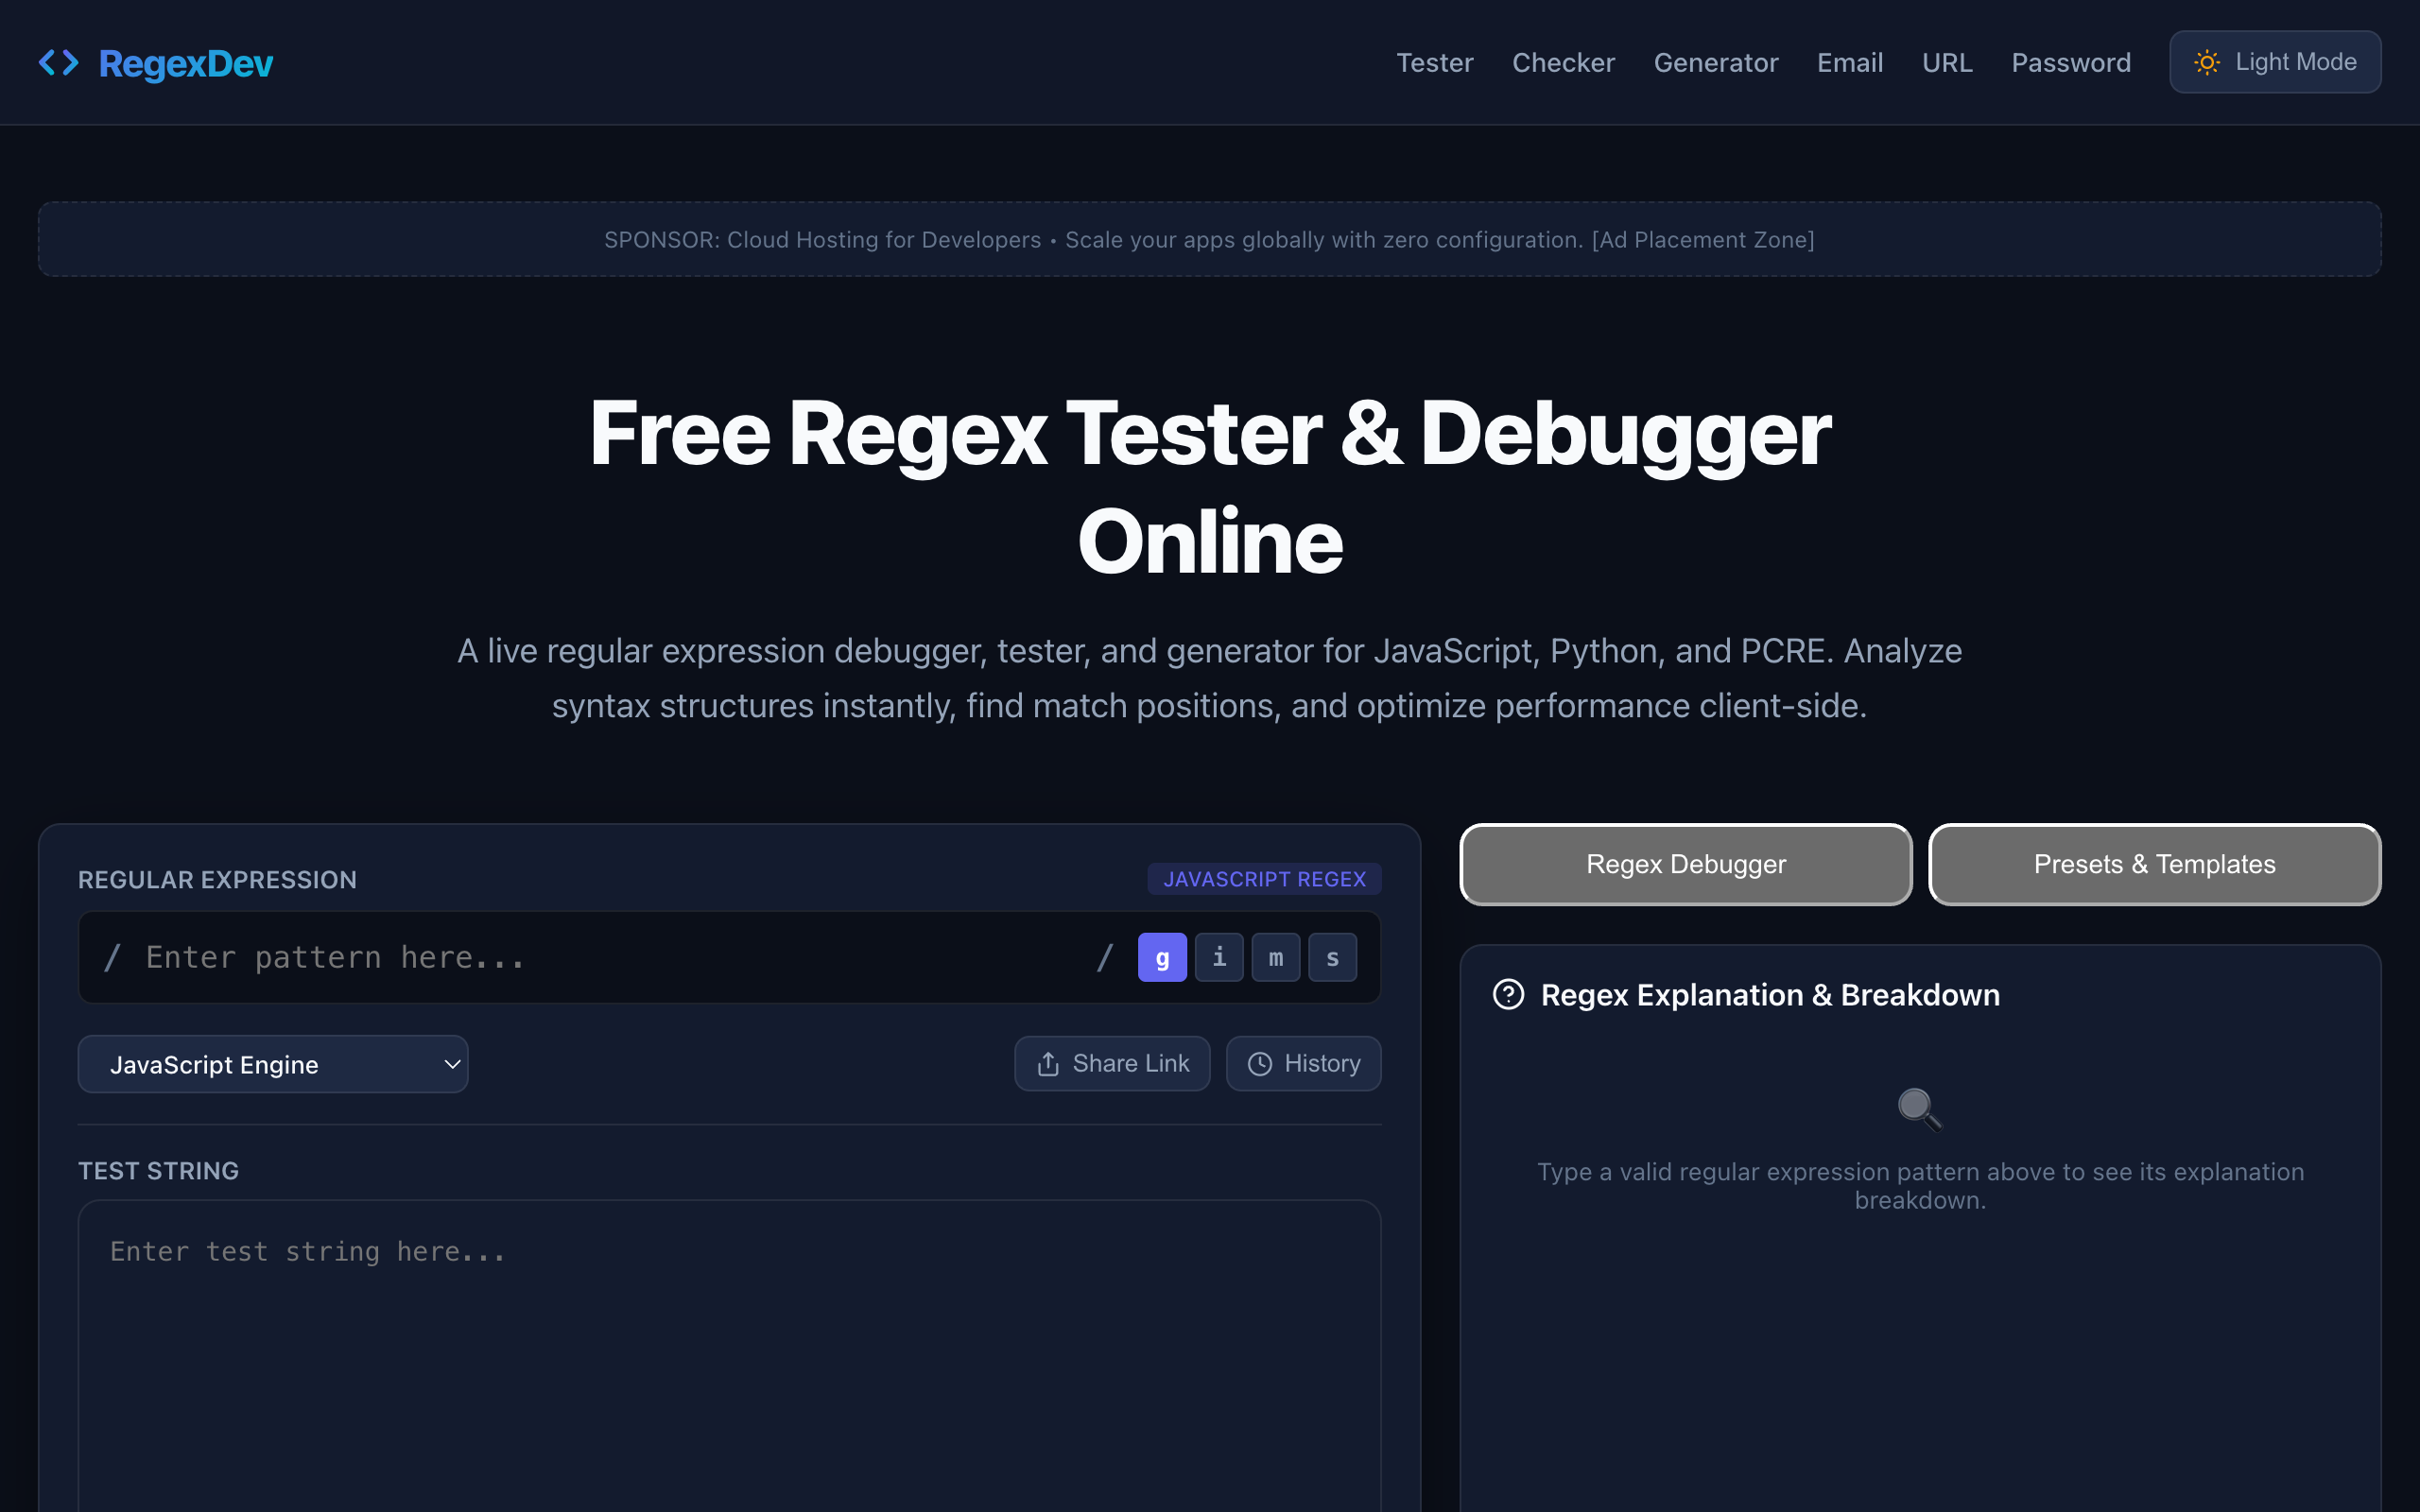
Task: Open the URL nav item
Action: tap(1947, 62)
